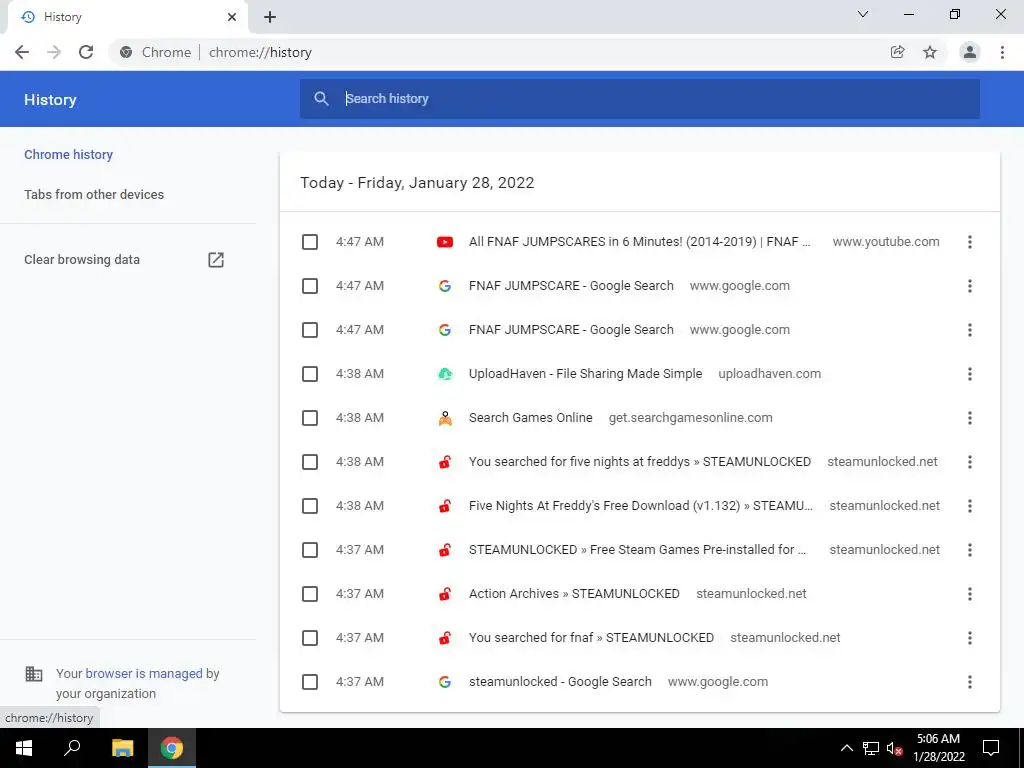Bookmark this tab with the star icon

coord(930,52)
